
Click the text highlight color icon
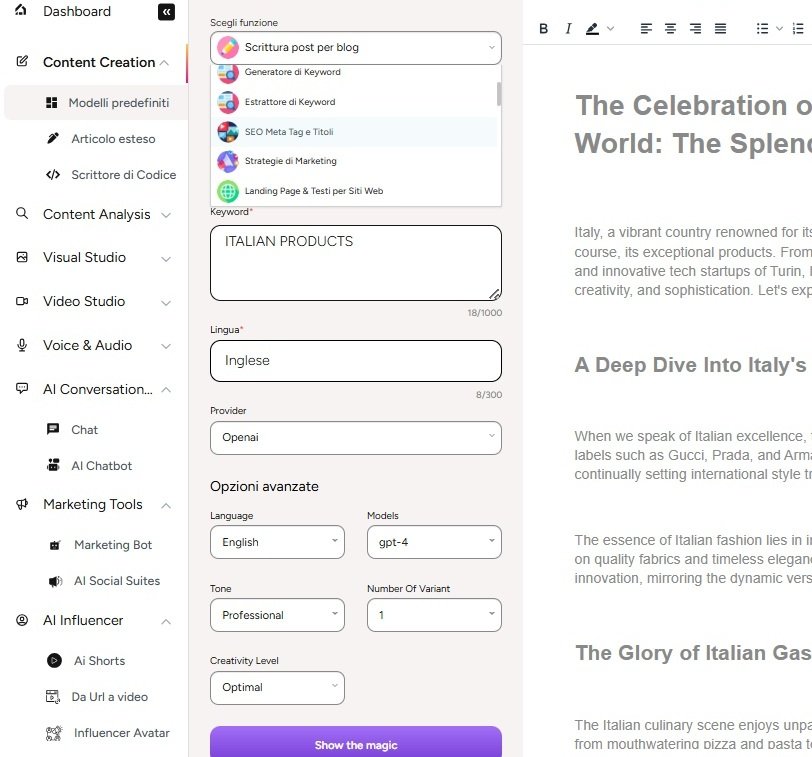[593, 29]
